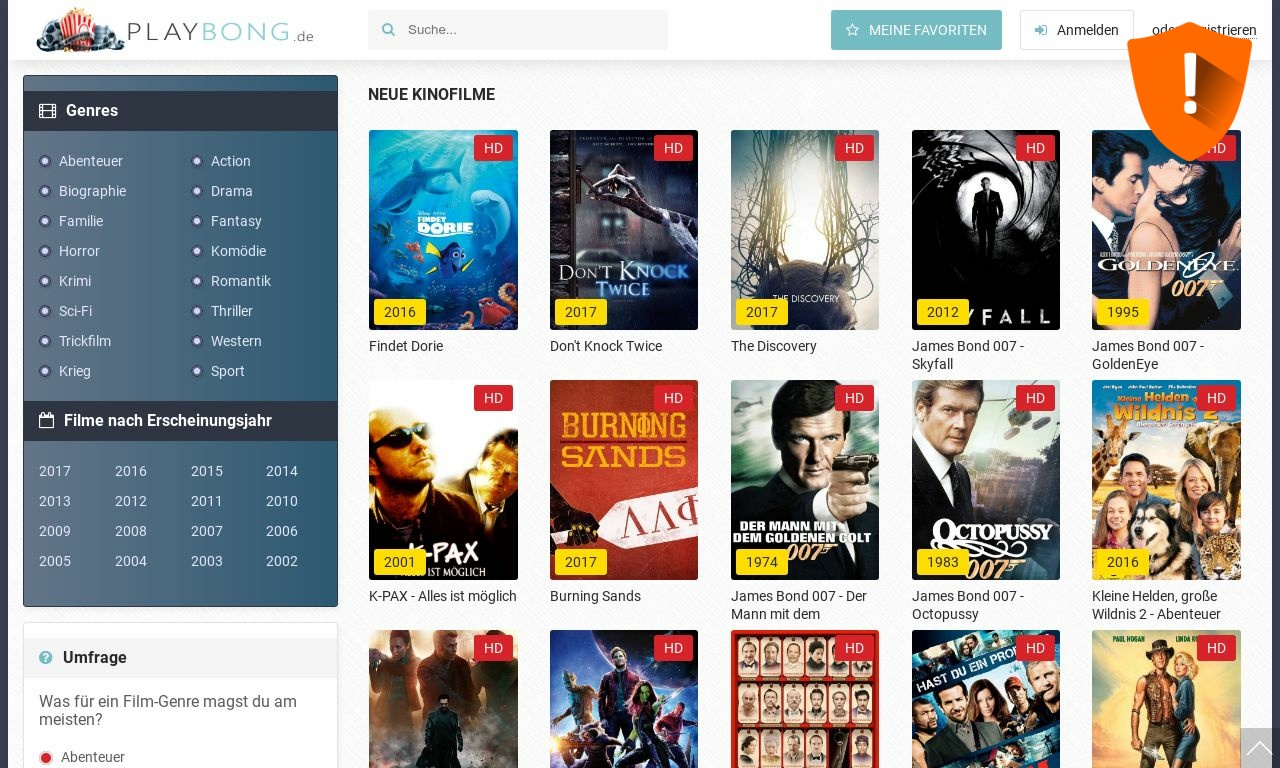Select the Thriller genre
Viewport: 1280px width, 768px height.
point(232,311)
